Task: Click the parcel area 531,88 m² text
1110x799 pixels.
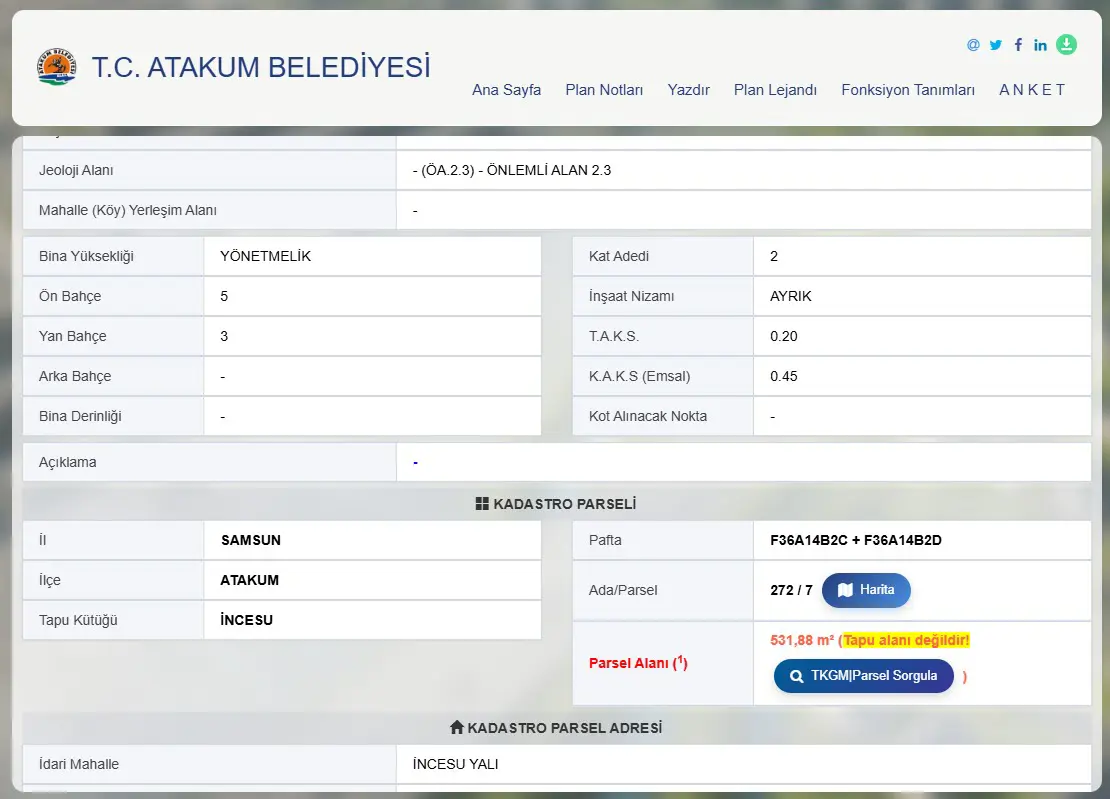Action: click(802, 640)
